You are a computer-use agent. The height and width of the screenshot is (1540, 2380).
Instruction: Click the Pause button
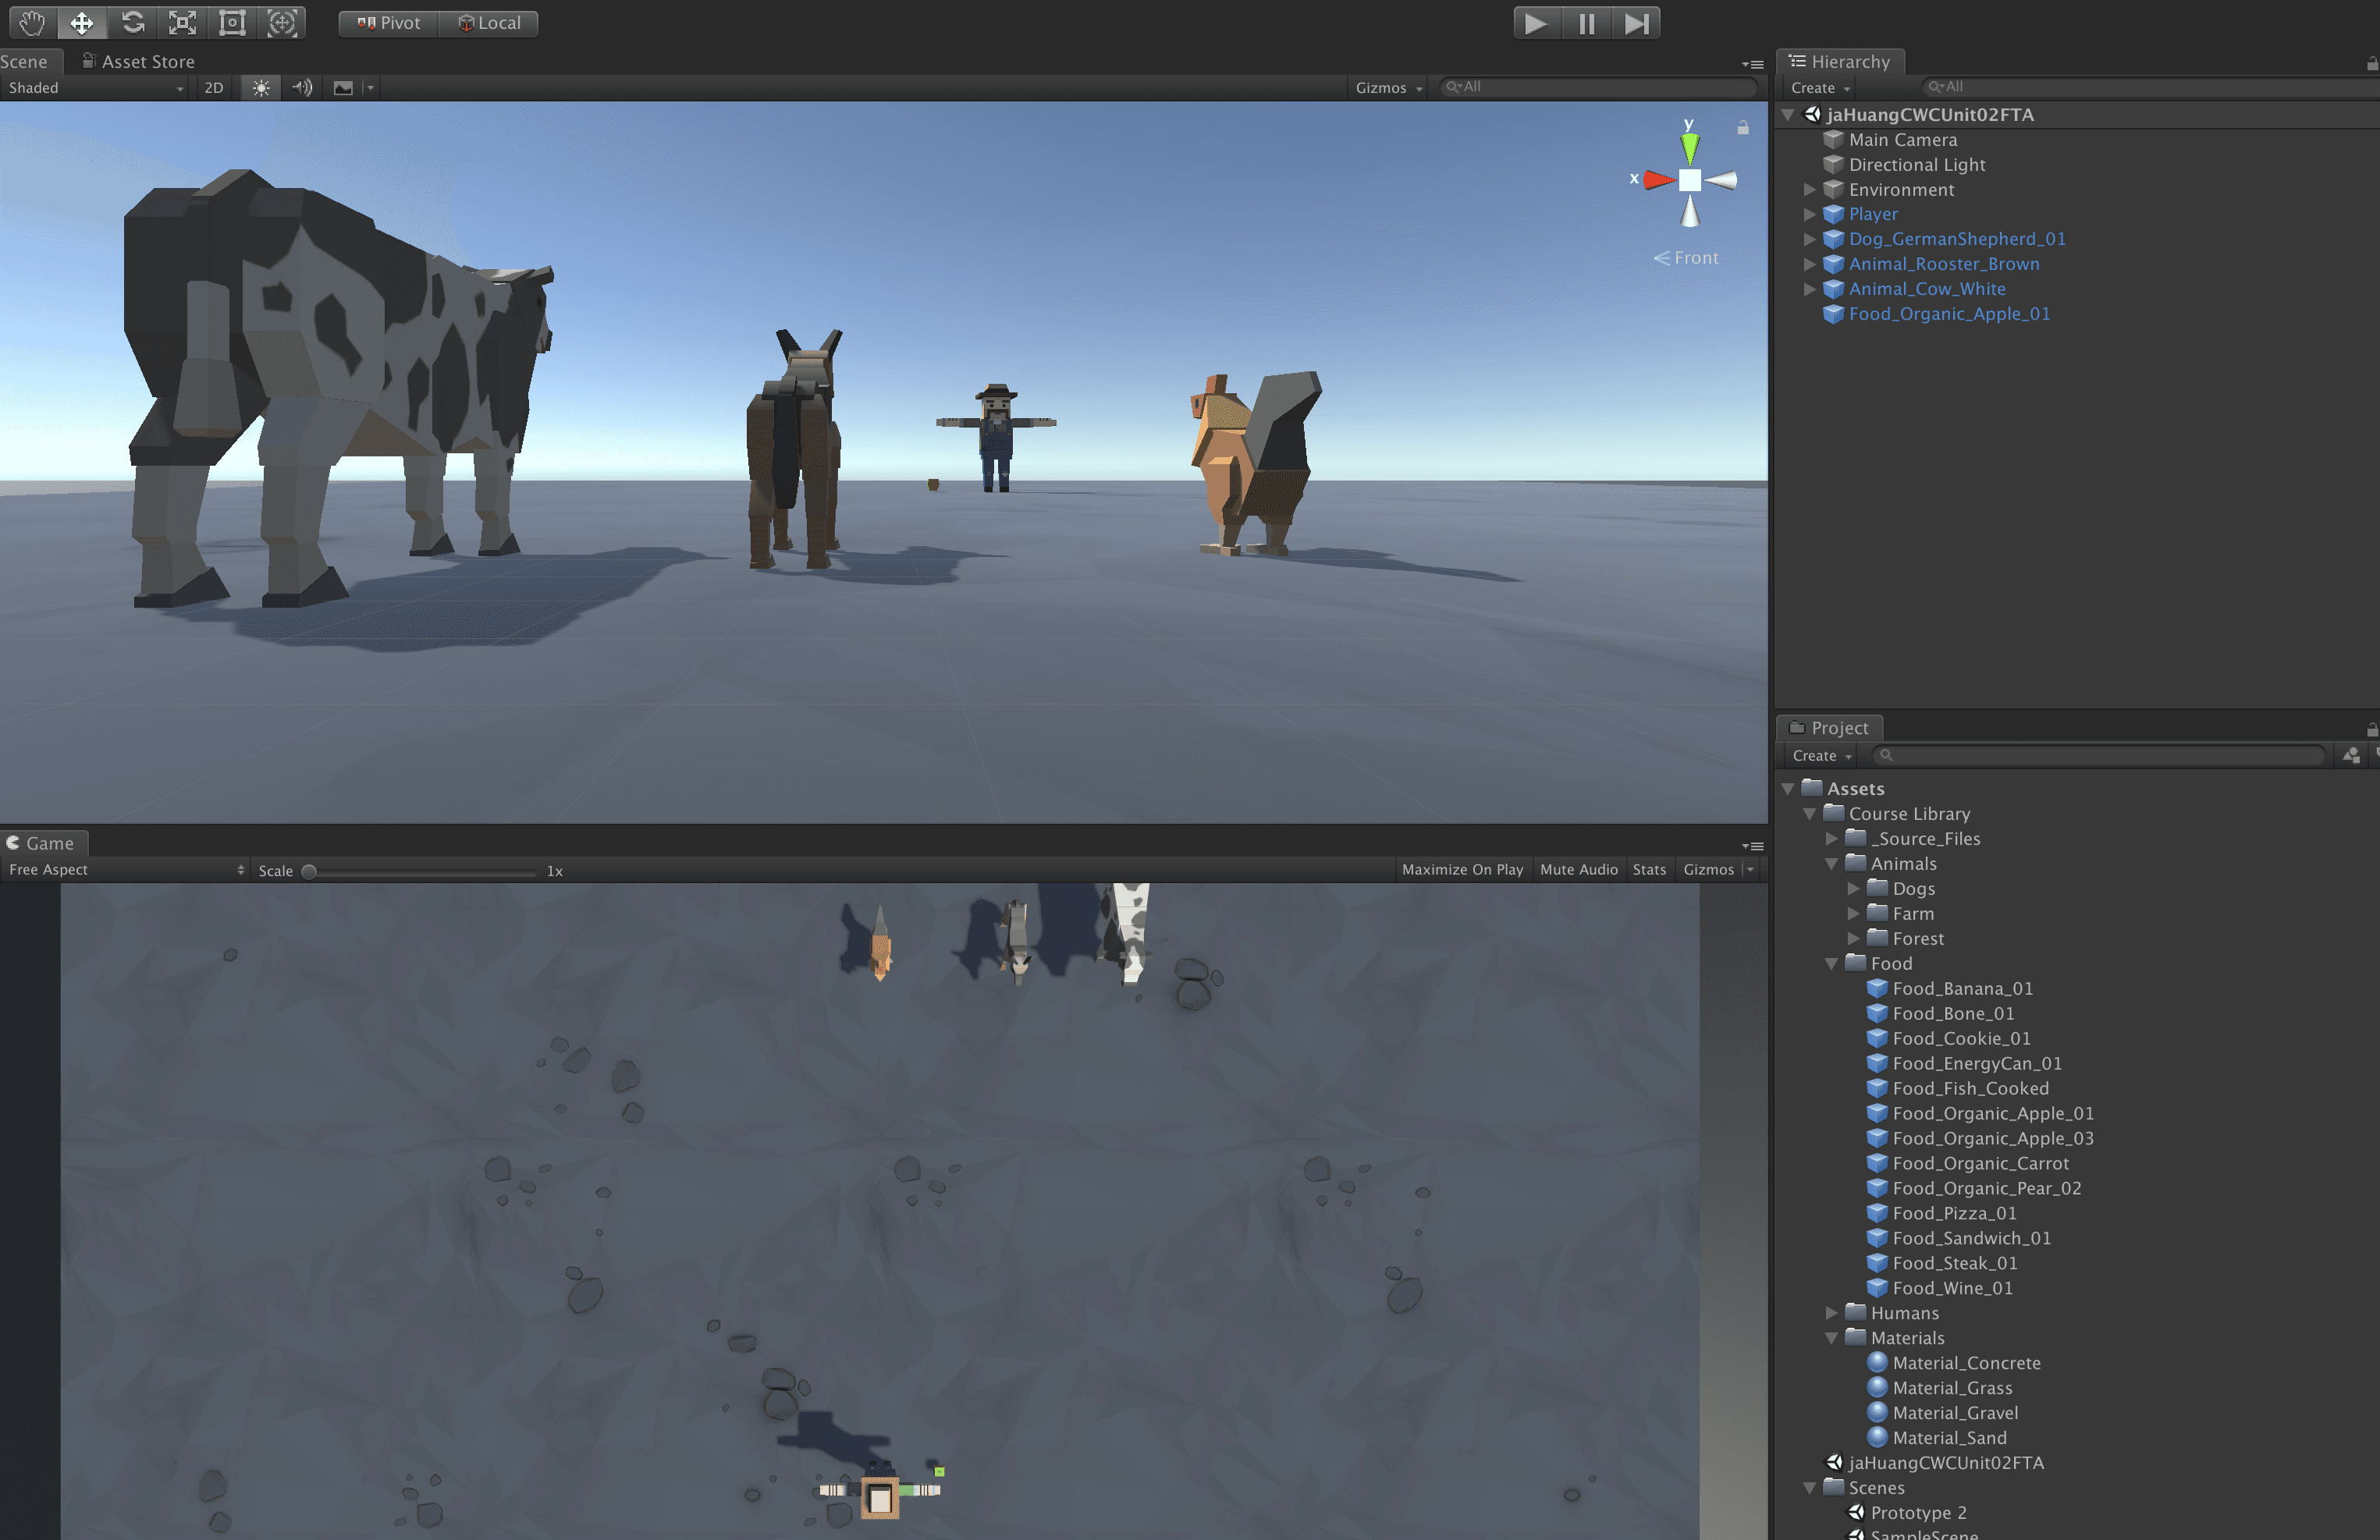(1586, 23)
